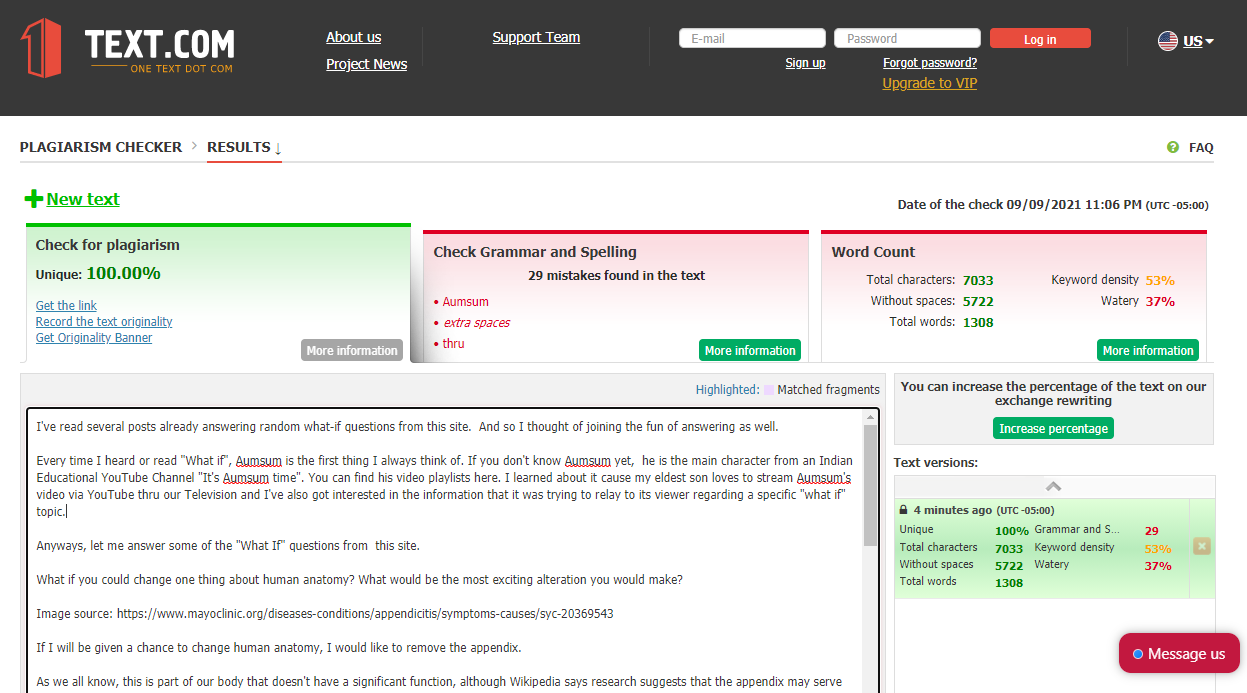Click the mayoclinic image source URL text
Viewport: 1247px width, 693px height.
click(x=365, y=614)
